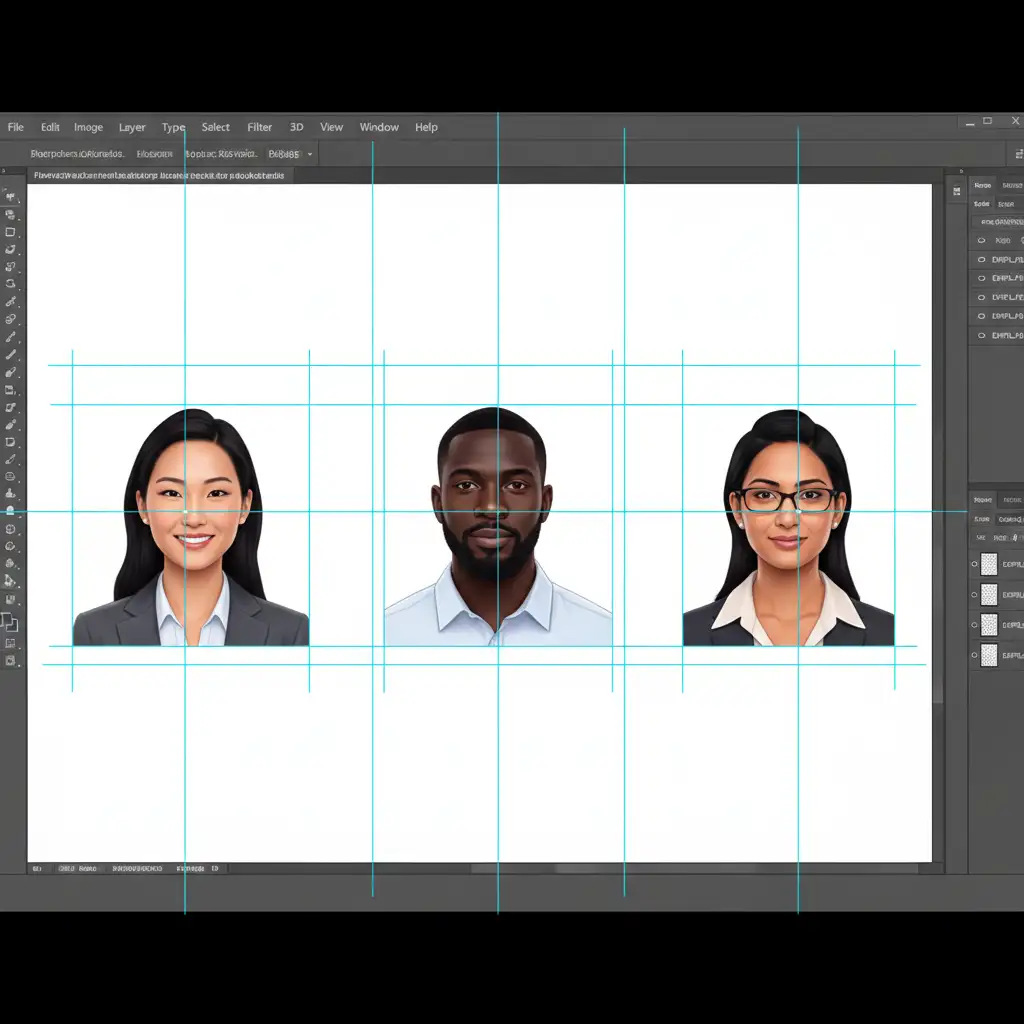
Task: Select the Move tool atop the toolbar
Action: [11, 197]
